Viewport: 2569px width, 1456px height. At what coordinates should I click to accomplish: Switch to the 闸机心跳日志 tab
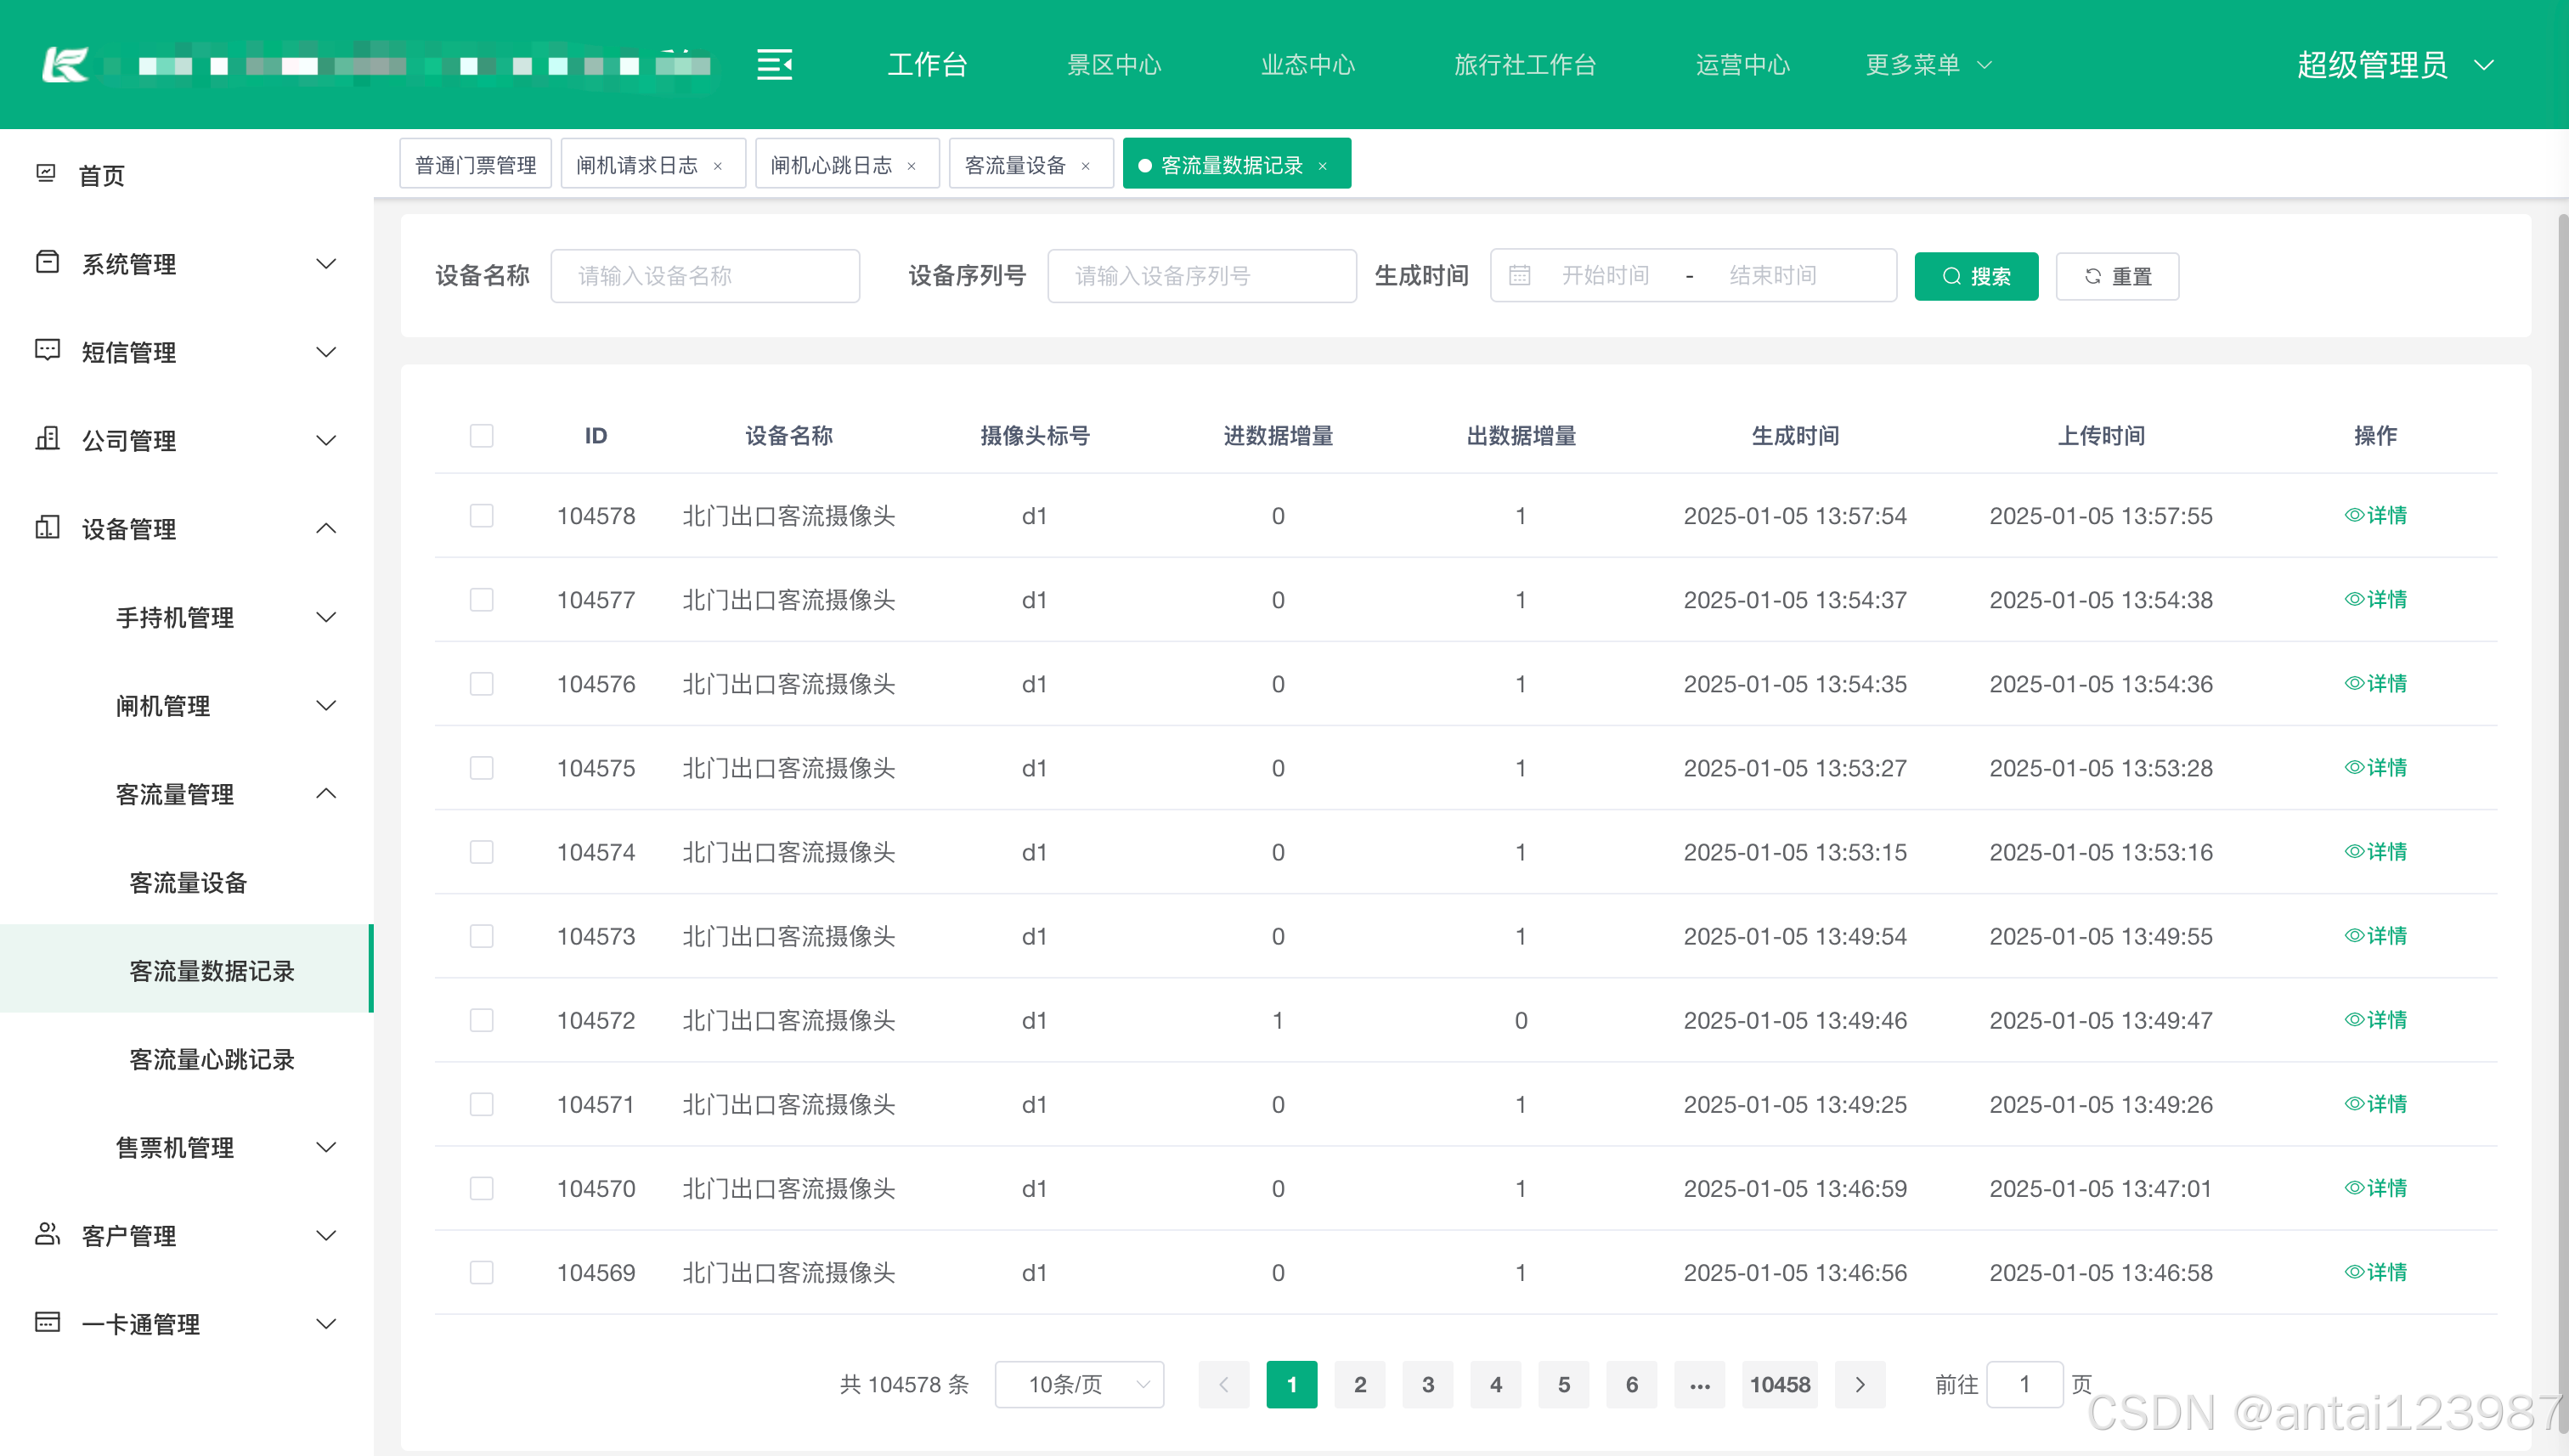pyautogui.click(x=831, y=165)
